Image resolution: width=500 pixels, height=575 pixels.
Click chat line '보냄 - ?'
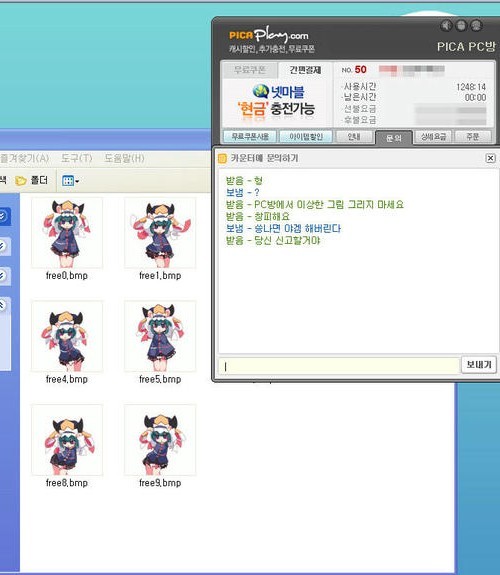coord(242,192)
